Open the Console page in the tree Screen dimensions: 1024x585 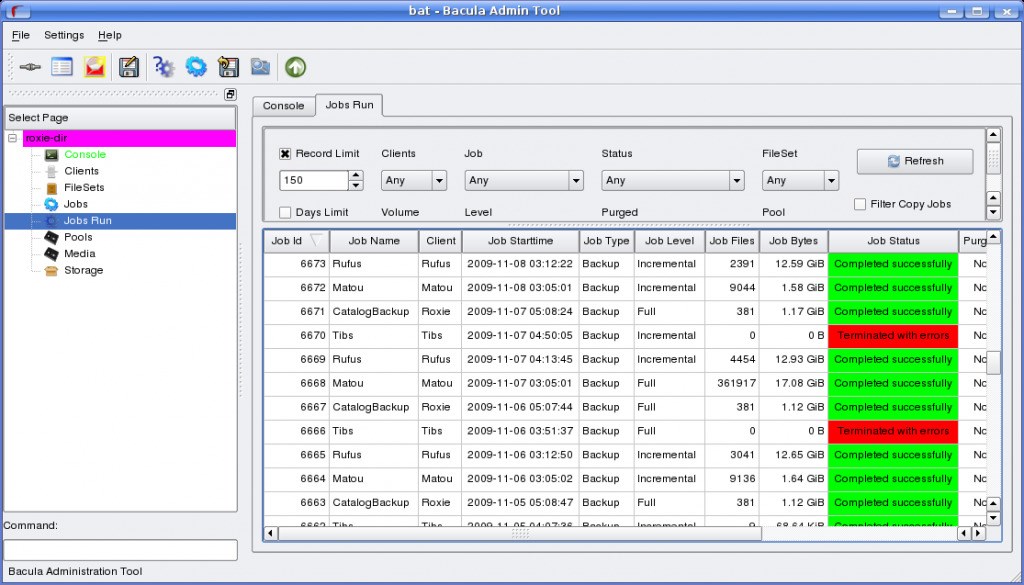coord(85,155)
